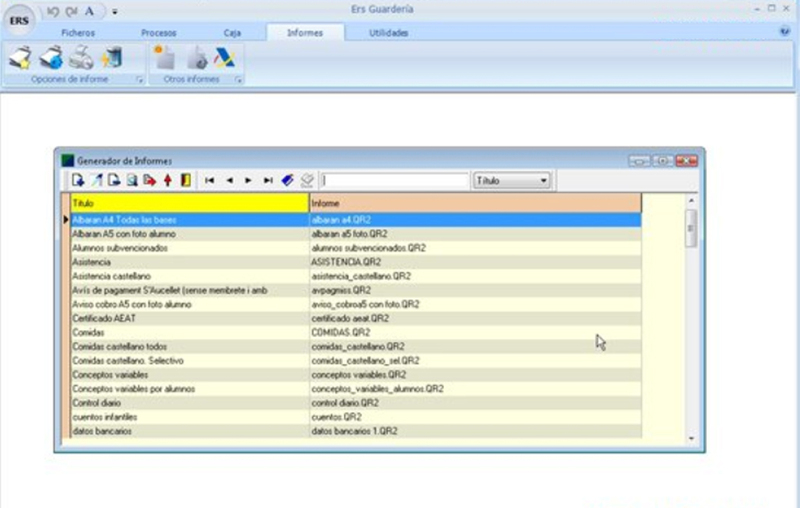
Task: Click the document with red arrow icon
Action: pos(149,180)
